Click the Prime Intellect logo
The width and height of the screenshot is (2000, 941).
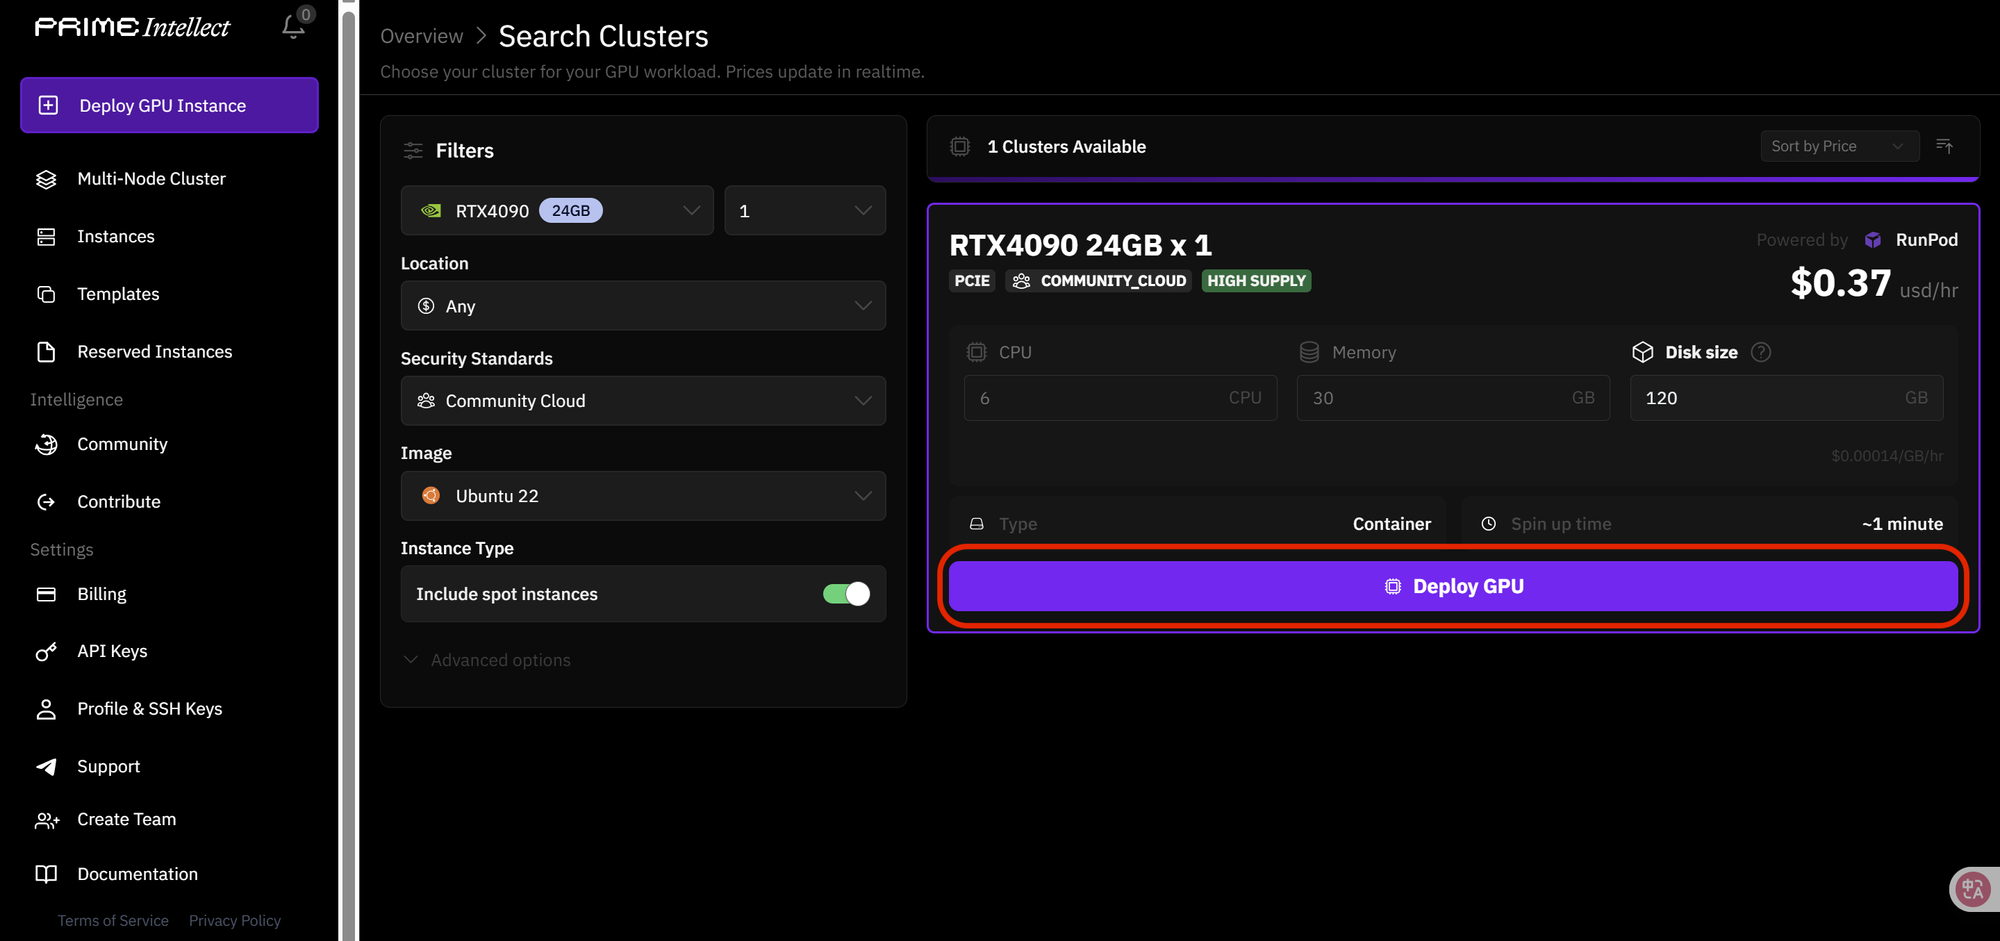(132, 27)
